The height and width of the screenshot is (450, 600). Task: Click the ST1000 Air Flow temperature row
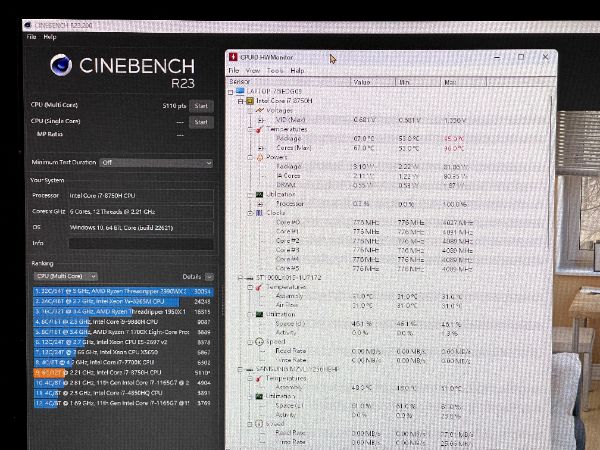coord(369,305)
